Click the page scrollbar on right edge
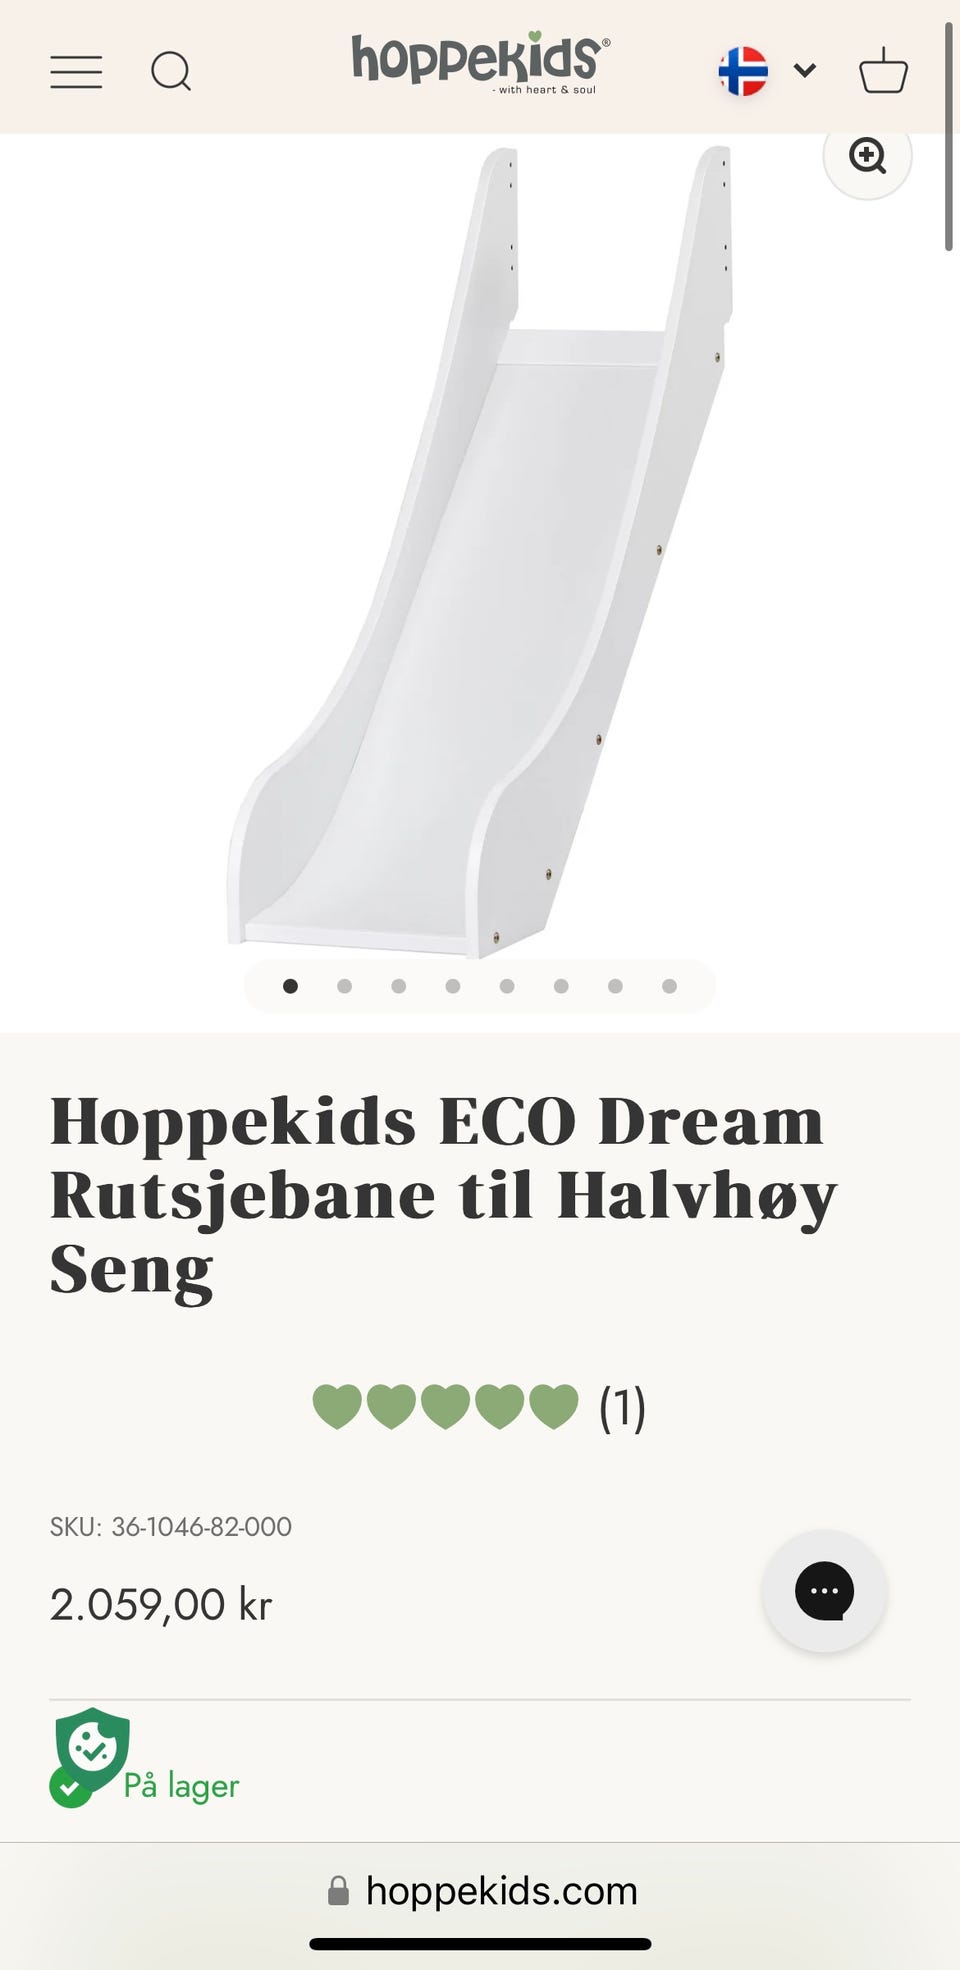The image size is (960, 1970). click(x=949, y=137)
